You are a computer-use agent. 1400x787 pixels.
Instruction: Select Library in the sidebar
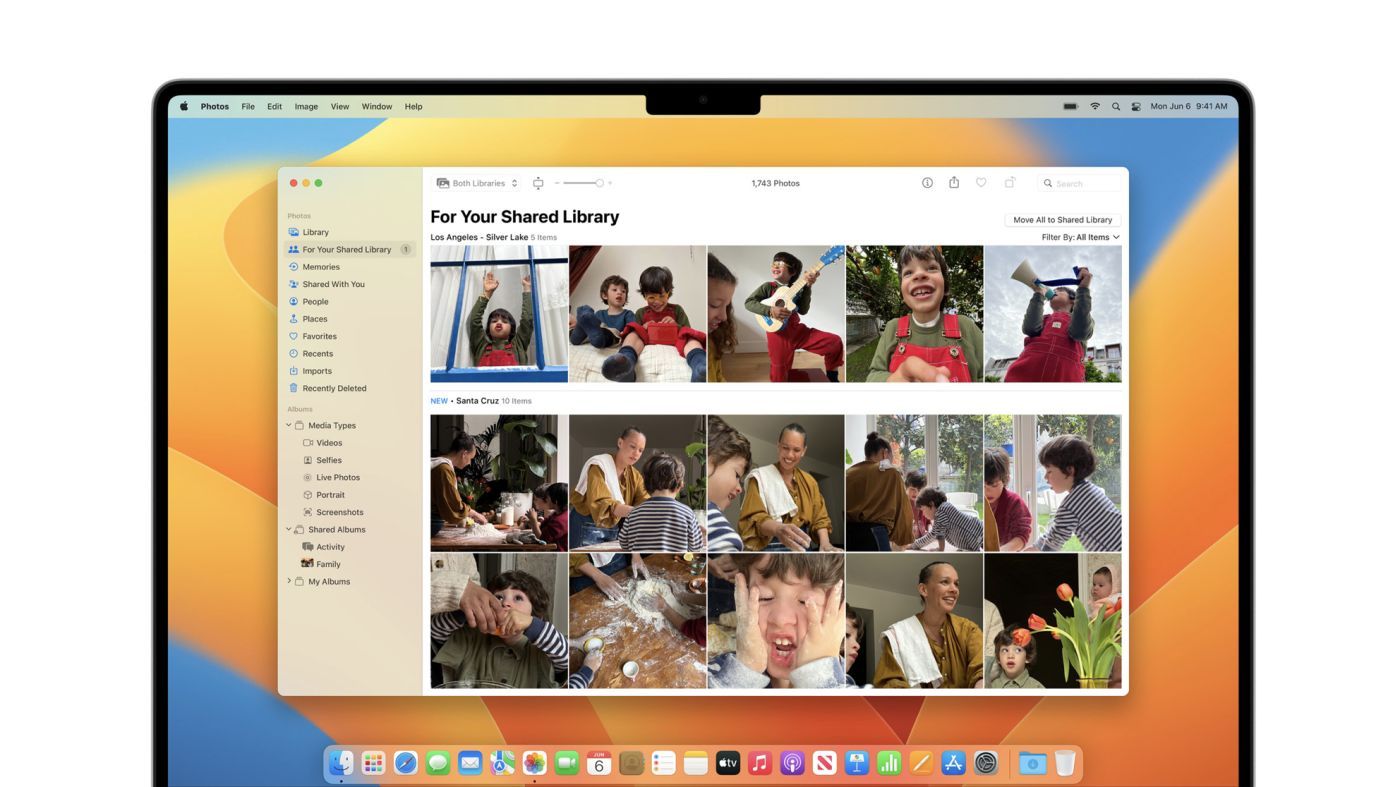pos(350,232)
